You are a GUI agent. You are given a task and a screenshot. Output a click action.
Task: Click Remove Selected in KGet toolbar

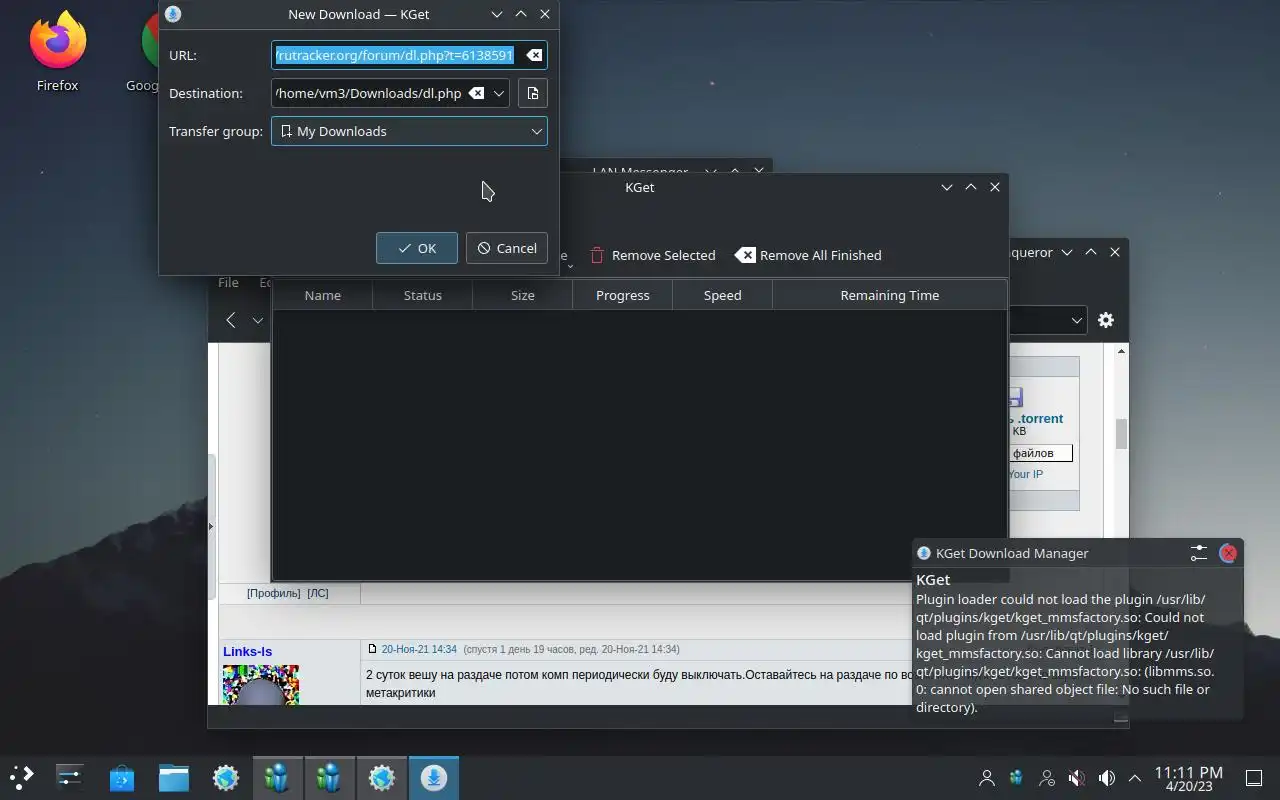(x=652, y=255)
